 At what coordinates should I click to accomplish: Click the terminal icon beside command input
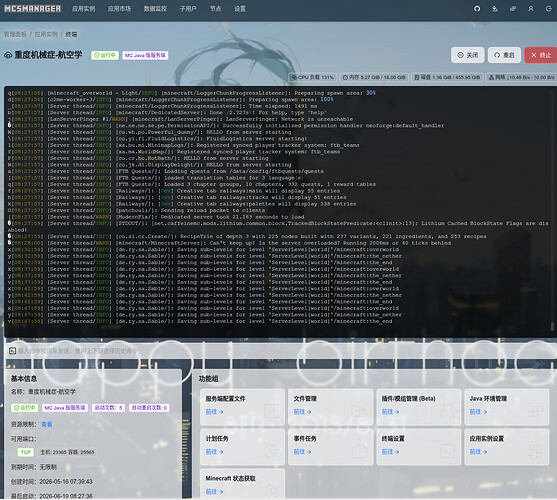(12, 351)
